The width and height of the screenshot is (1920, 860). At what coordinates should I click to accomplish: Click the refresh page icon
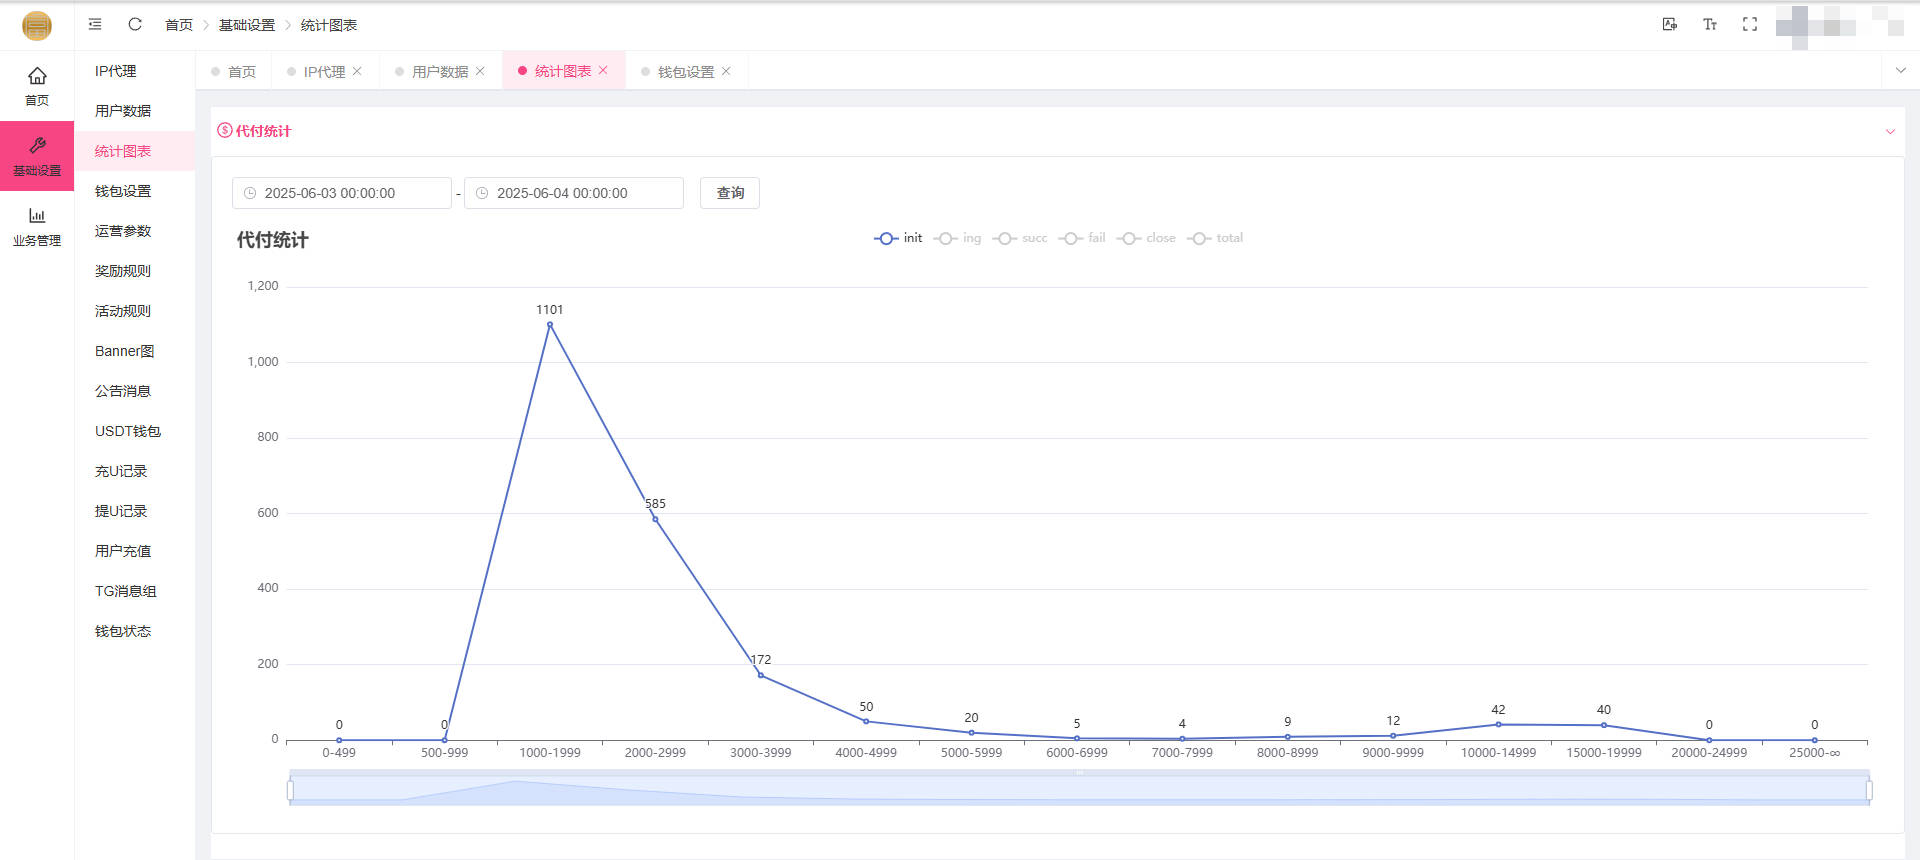(135, 24)
